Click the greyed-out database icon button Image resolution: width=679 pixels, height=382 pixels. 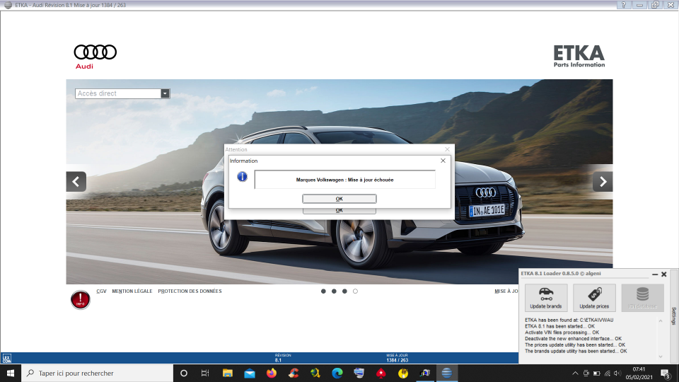643,298
